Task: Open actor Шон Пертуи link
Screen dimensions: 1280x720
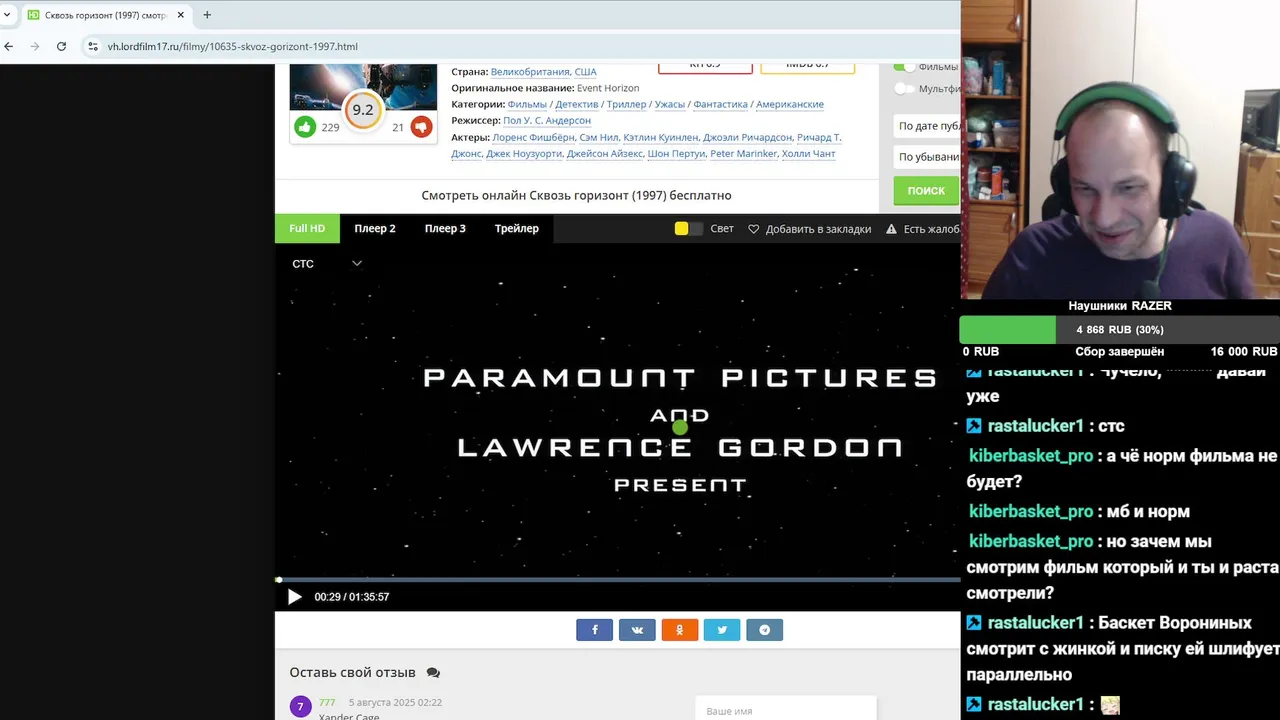Action: tap(676, 153)
